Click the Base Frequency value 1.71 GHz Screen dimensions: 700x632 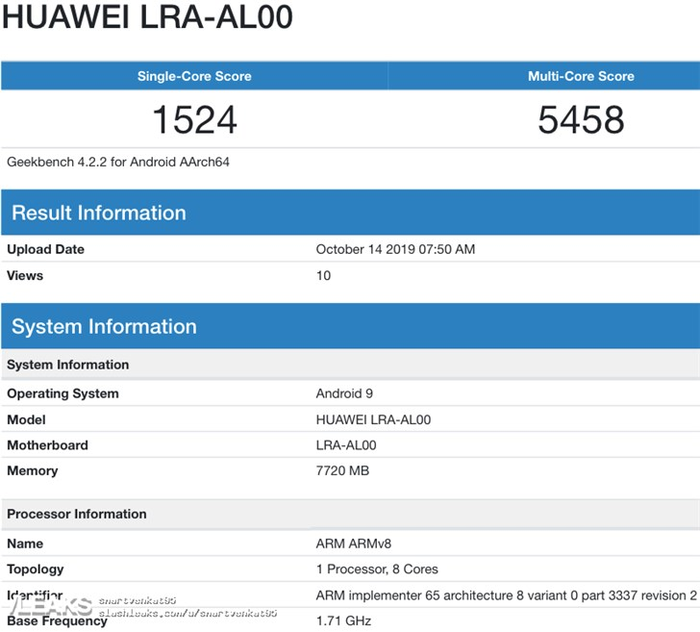pos(343,620)
